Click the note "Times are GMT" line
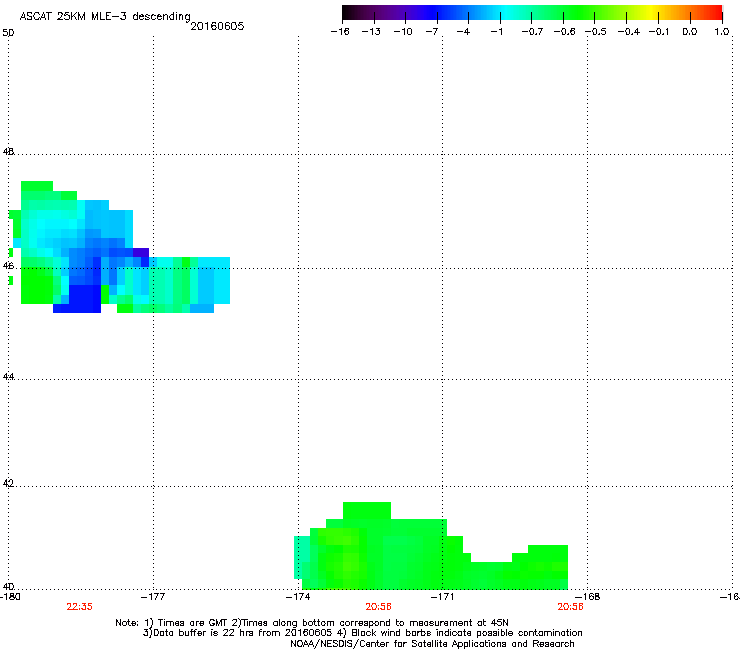This screenshot has width=740, height=650. (x=312, y=623)
